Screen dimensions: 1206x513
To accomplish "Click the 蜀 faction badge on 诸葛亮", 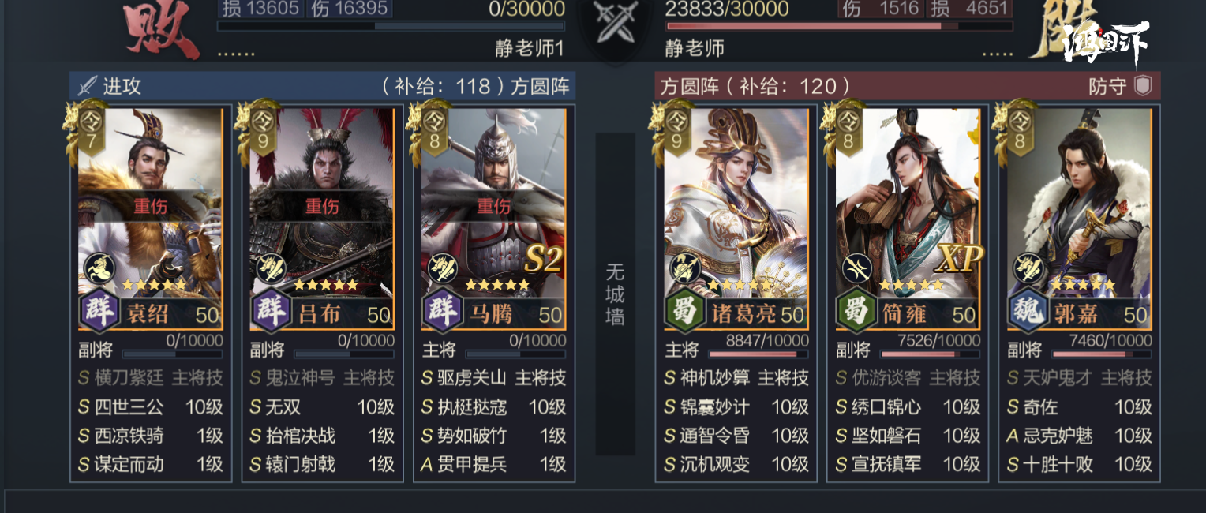I will click(686, 312).
